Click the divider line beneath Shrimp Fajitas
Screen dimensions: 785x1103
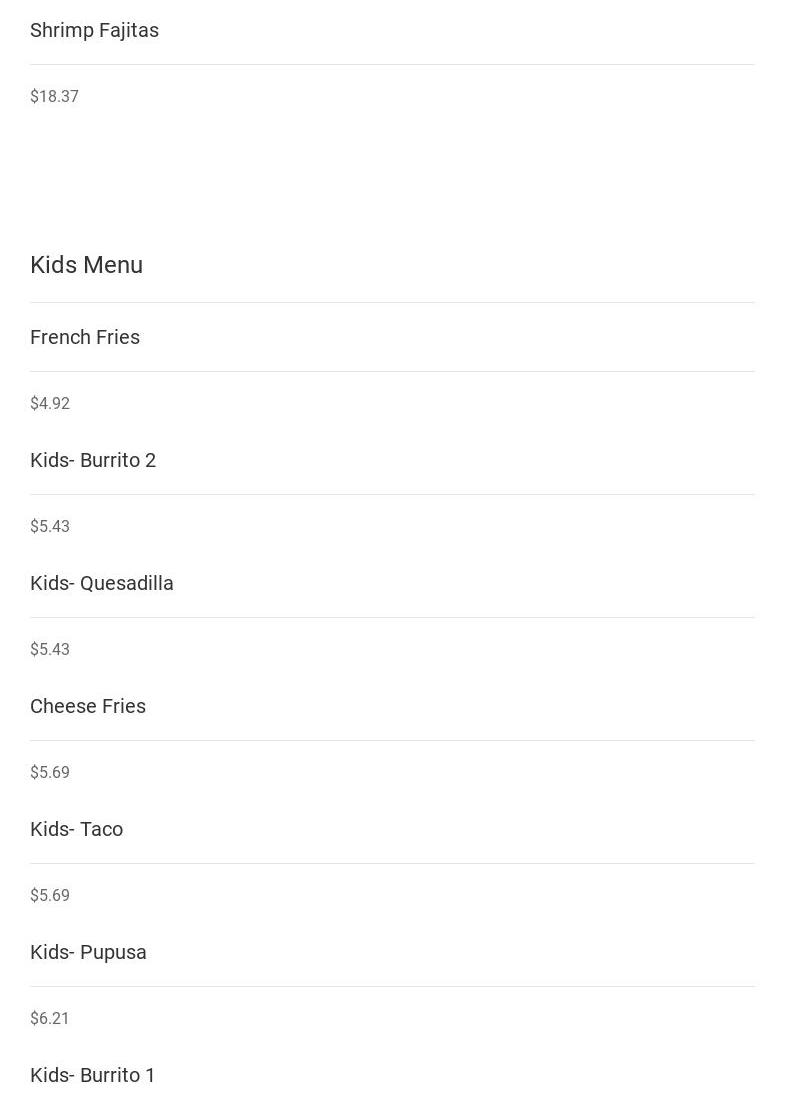[x=392, y=64]
